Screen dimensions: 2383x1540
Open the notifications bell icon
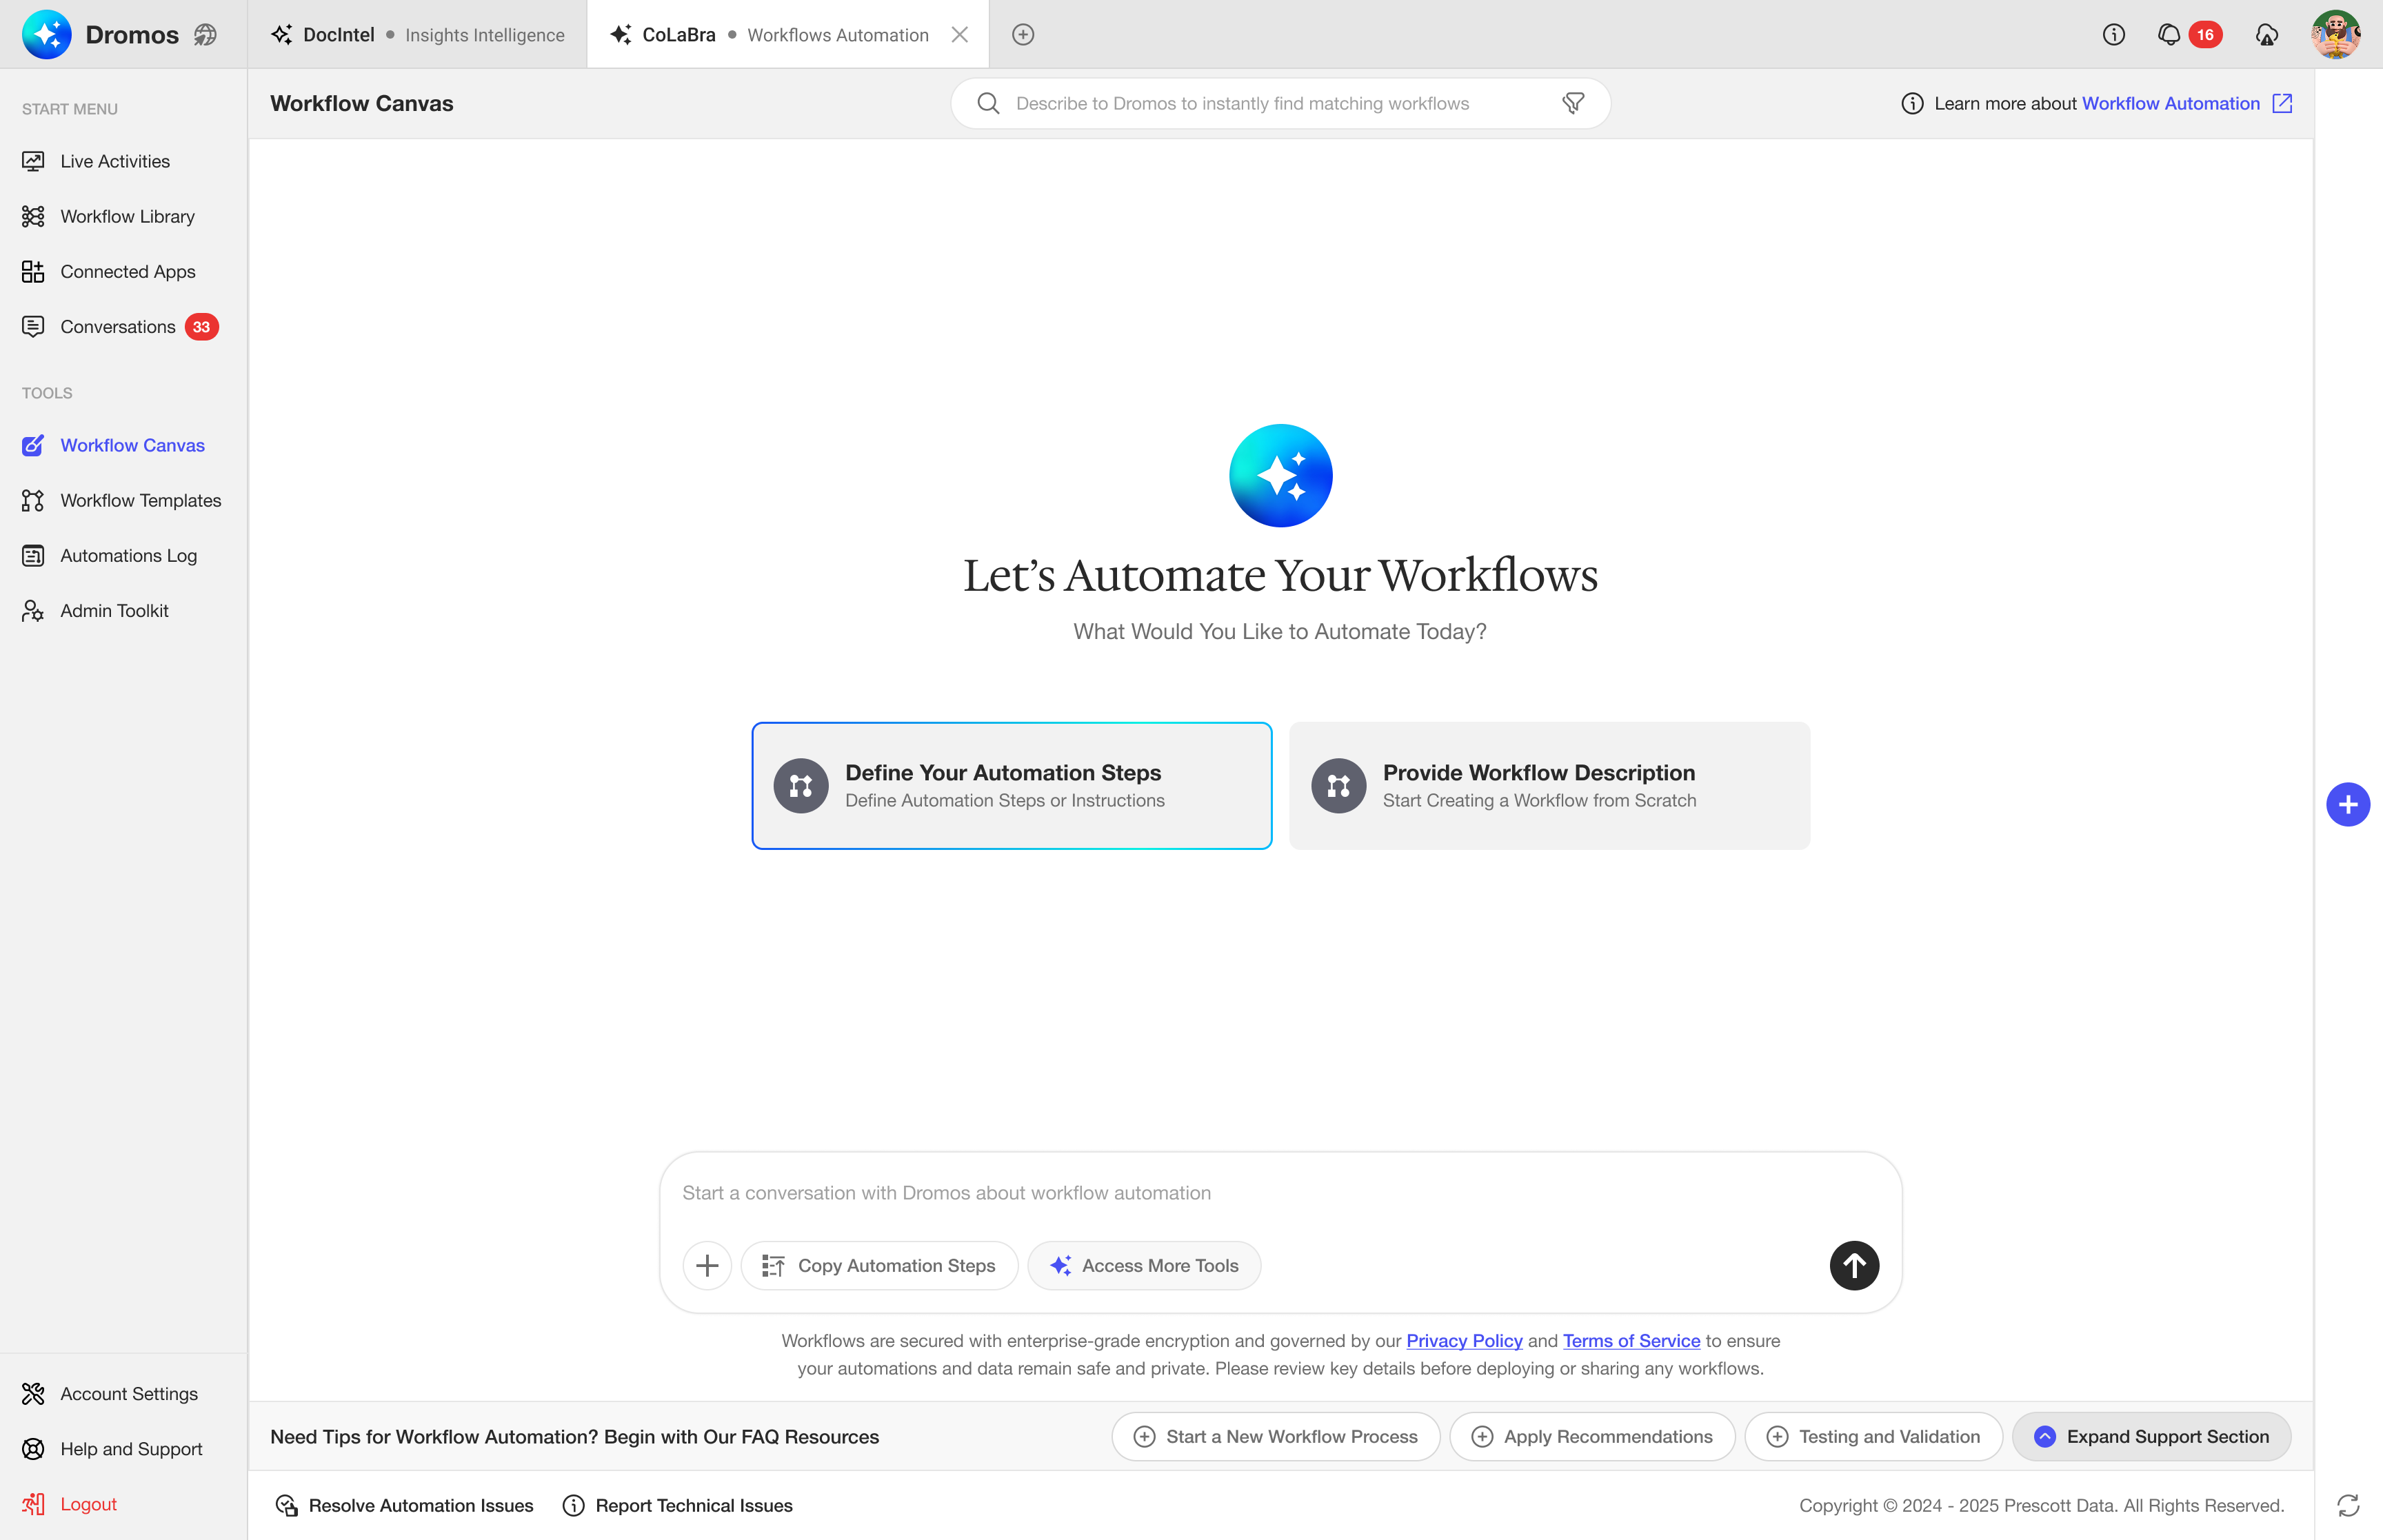[x=2168, y=35]
